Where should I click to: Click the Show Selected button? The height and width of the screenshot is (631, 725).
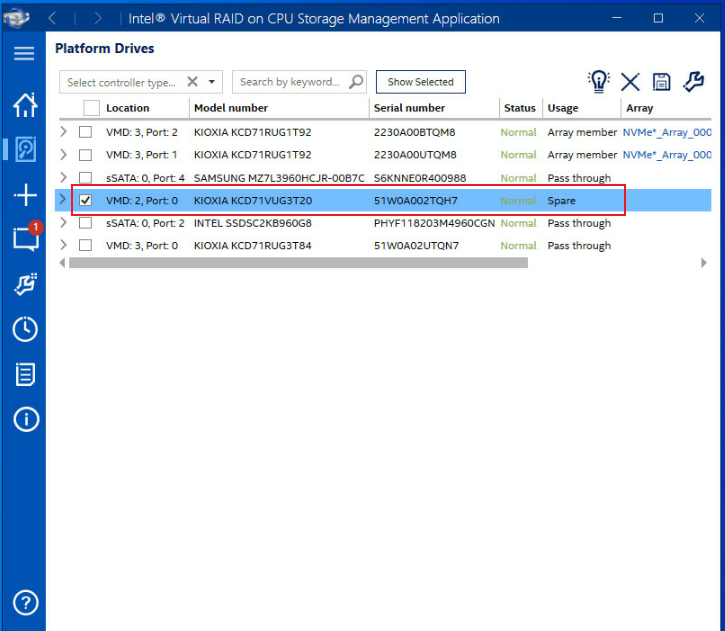420,82
